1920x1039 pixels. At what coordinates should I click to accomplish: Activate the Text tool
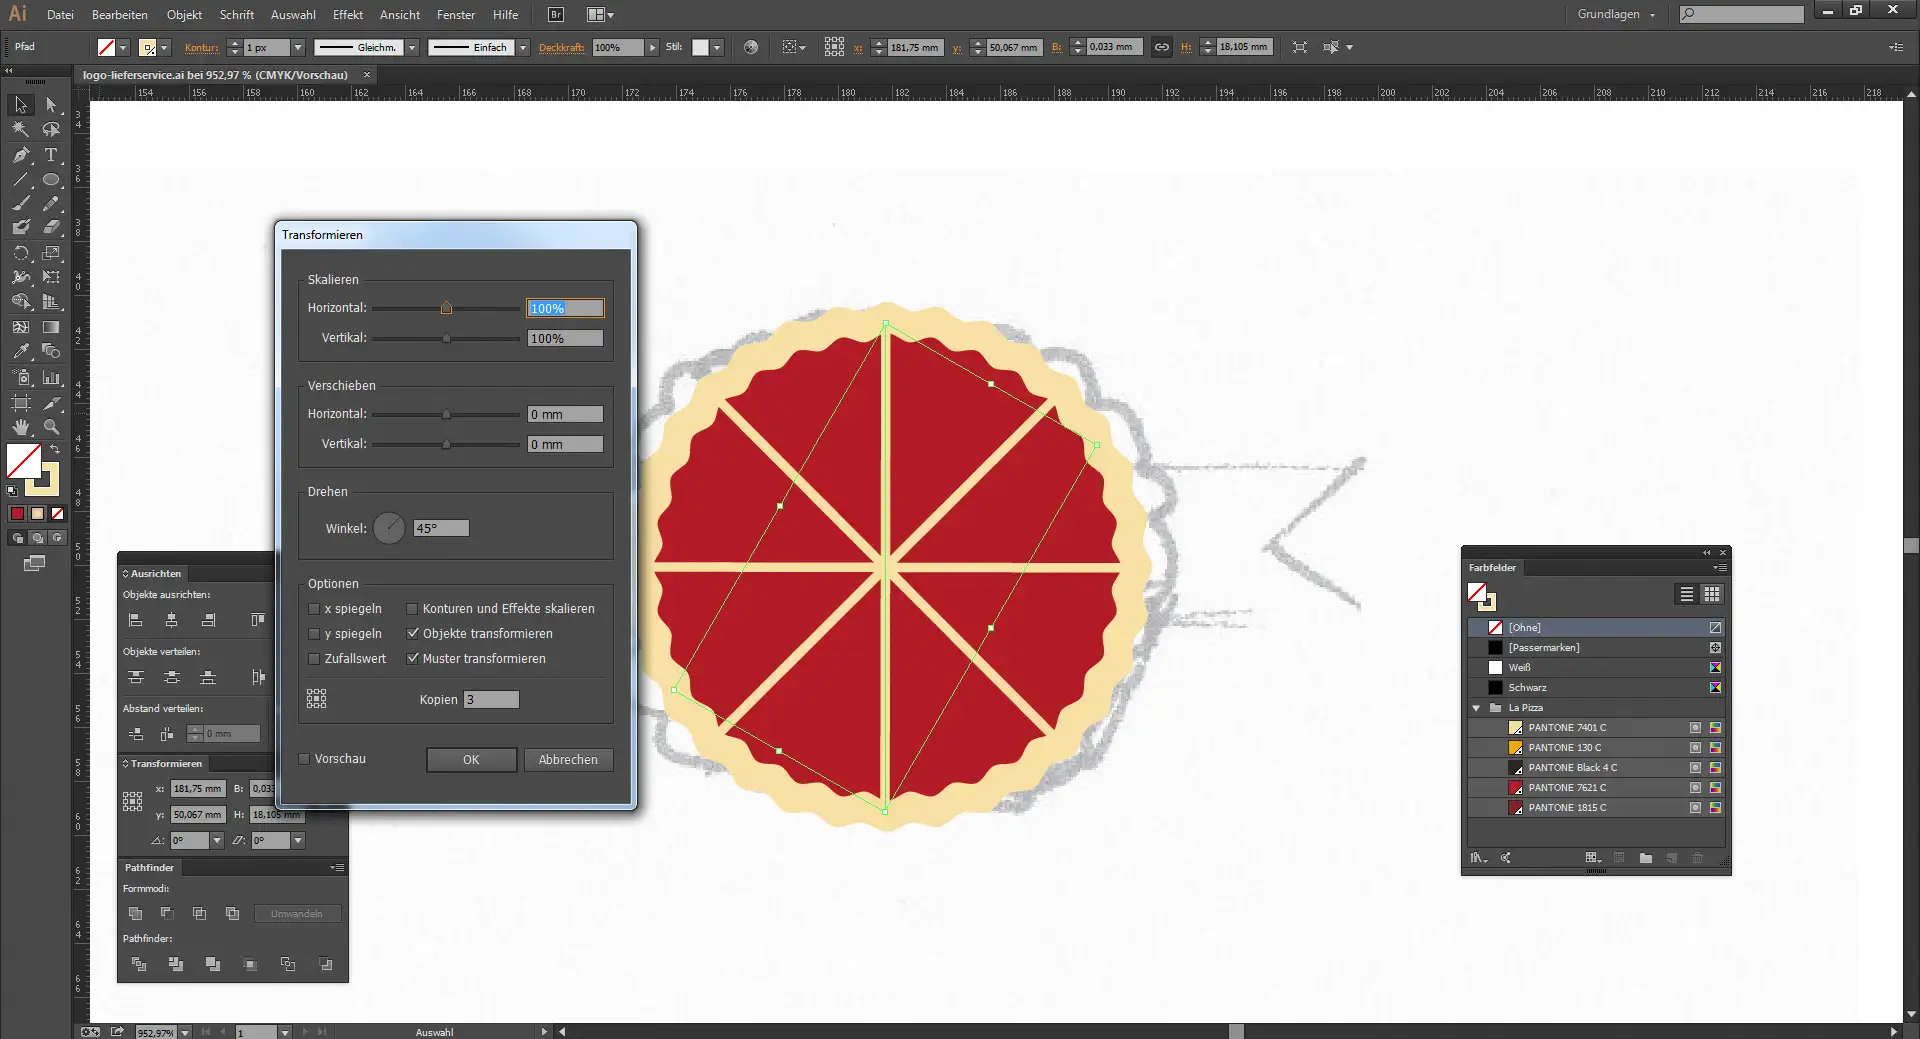[51, 155]
